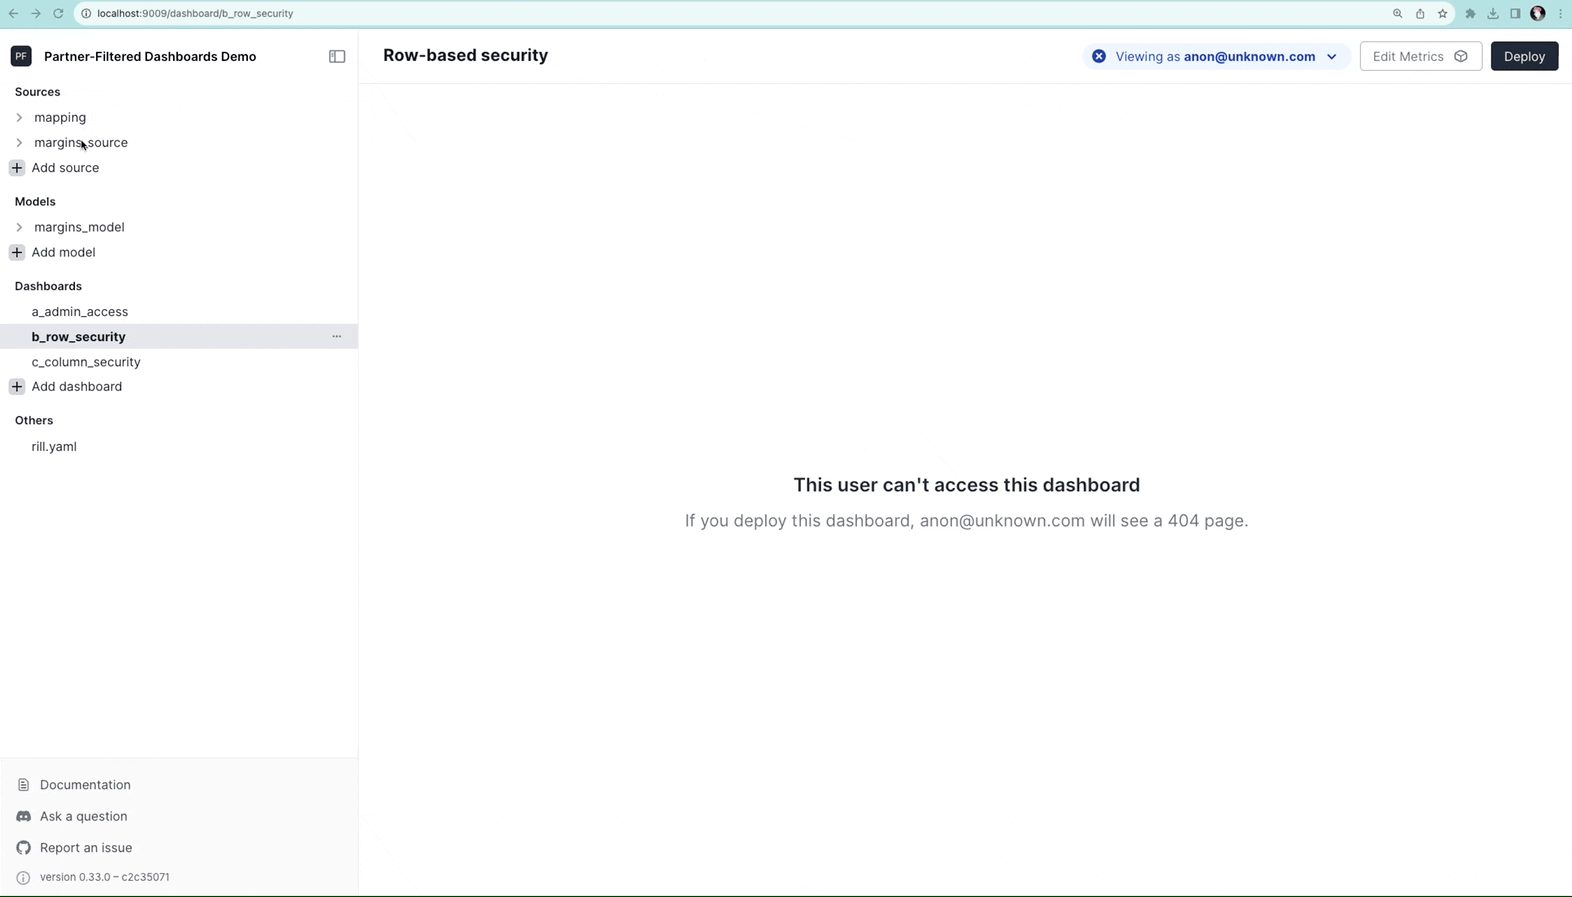Viewport: 1572px width, 897px height.
Task: Click the Partner-Filtered Dashboards Demo title
Action: [x=150, y=57]
